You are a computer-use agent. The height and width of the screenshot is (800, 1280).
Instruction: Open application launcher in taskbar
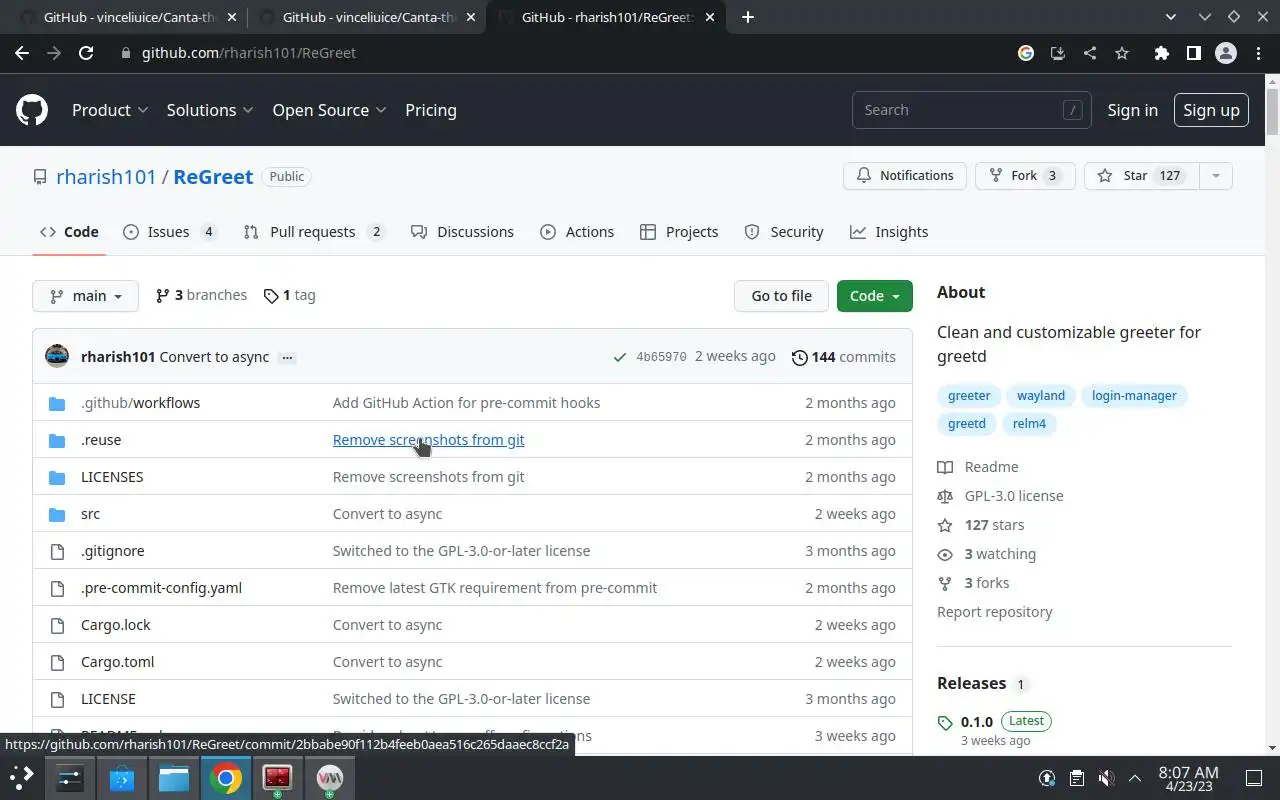pyautogui.click(x=22, y=777)
